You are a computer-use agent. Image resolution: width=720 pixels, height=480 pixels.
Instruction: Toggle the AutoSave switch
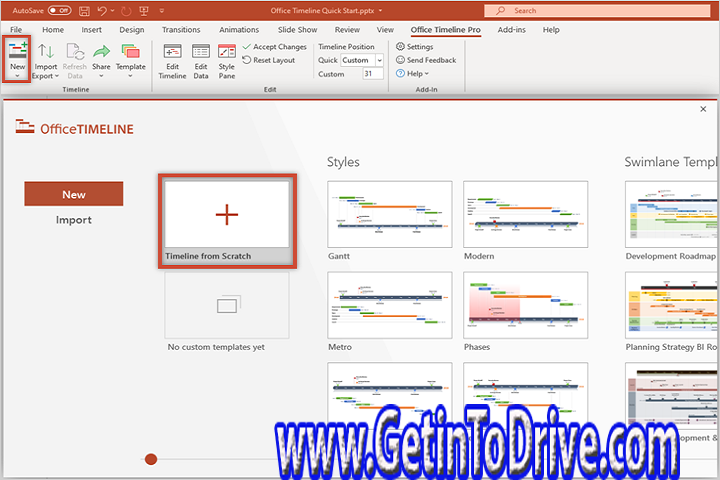point(59,10)
